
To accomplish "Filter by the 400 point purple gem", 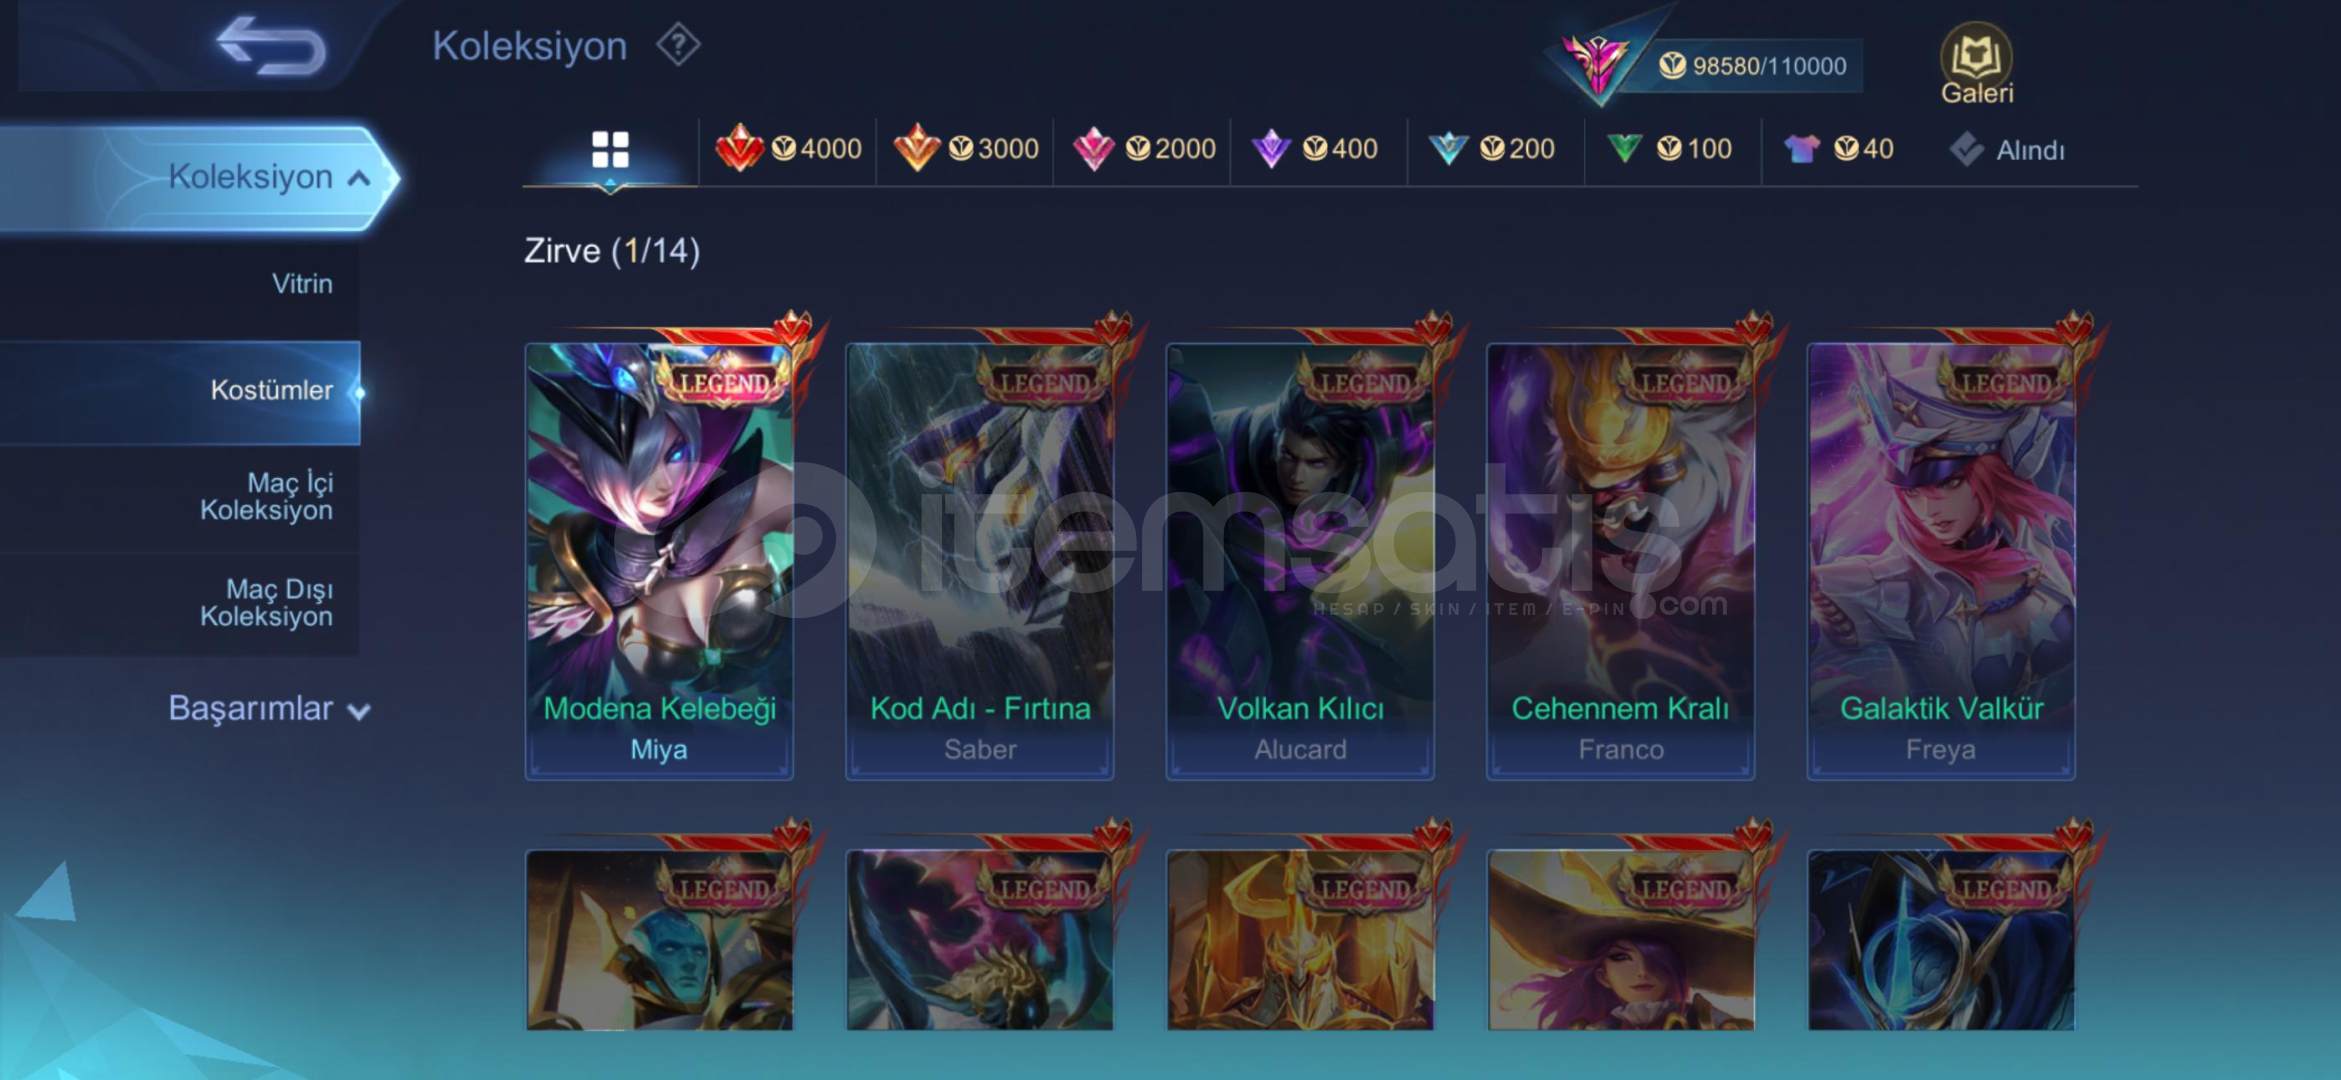I will (x=1314, y=149).
